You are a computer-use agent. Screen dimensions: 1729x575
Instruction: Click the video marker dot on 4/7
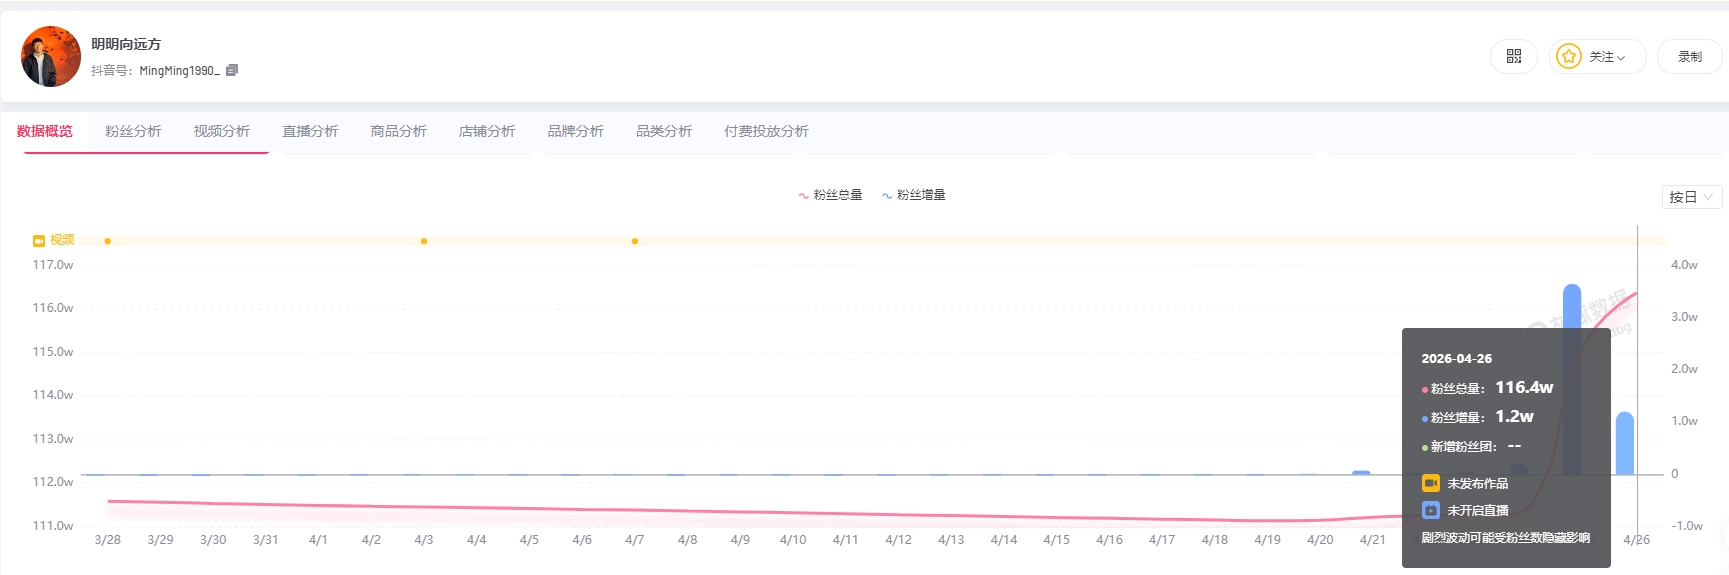pyautogui.click(x=635, y=241)
